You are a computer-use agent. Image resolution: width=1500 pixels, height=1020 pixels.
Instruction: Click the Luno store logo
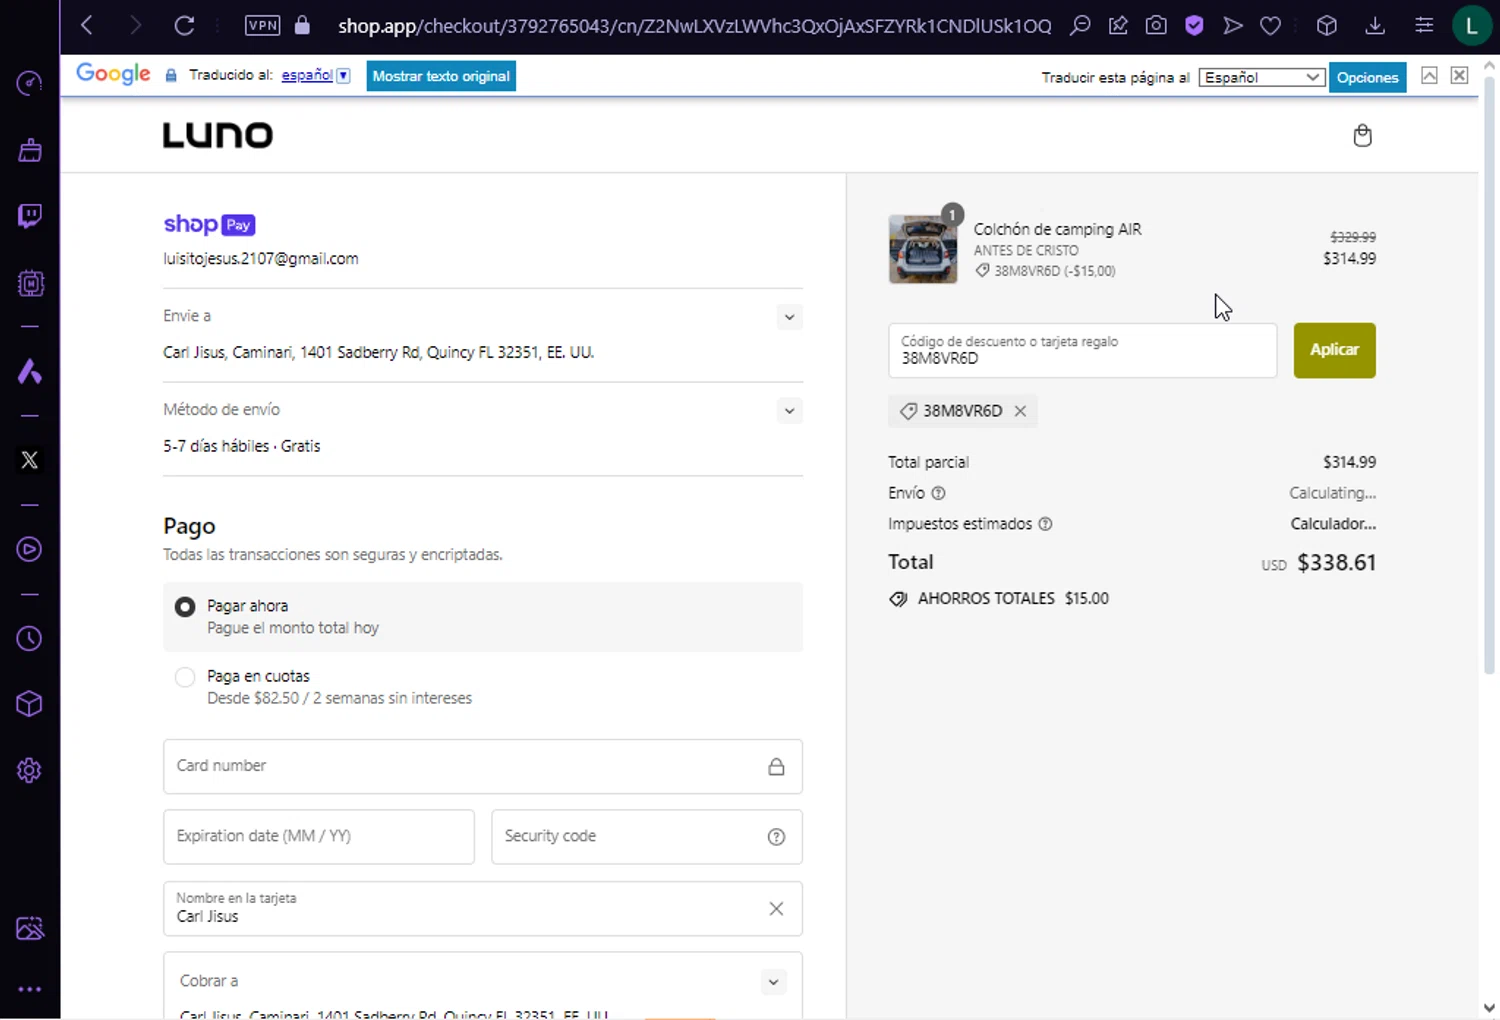pyautogui.click(x=218, y=135)
